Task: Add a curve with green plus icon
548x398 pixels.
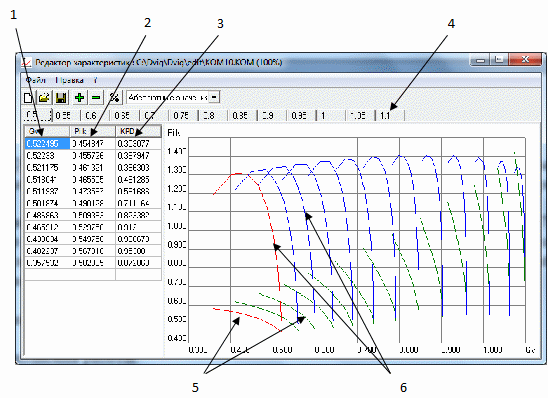Action: (79, 97)
